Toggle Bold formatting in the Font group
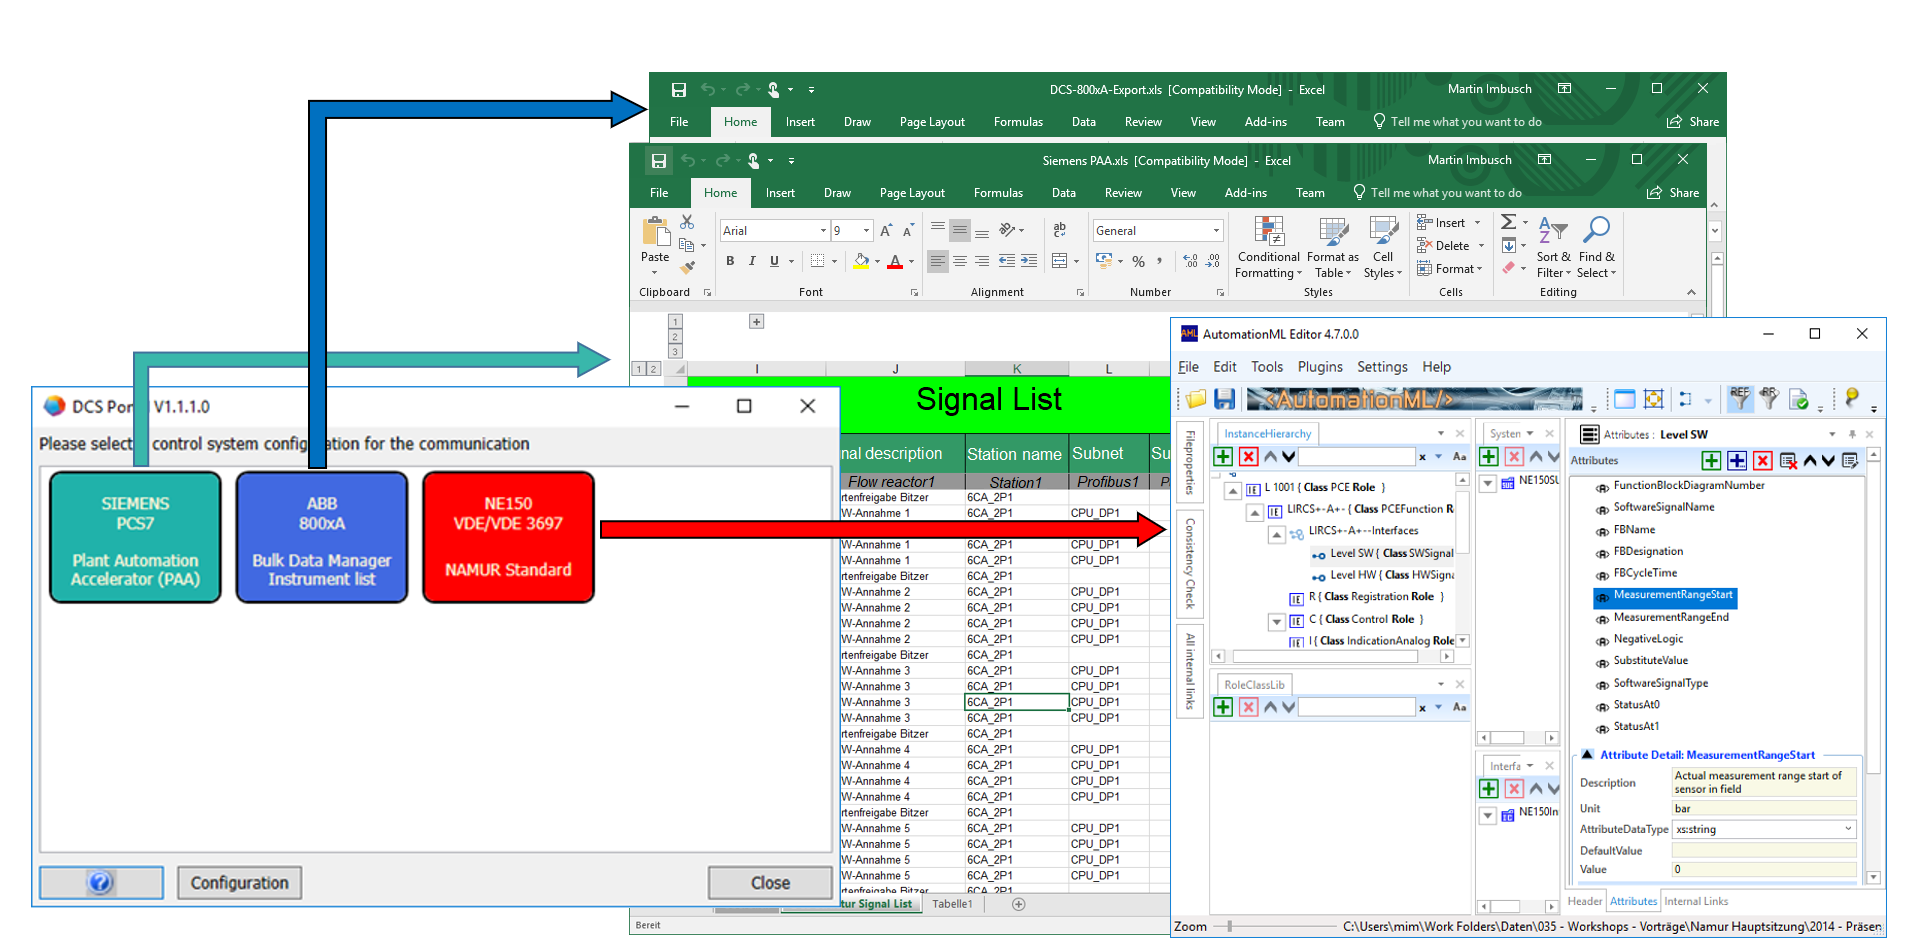 click(x=730, y=261)
